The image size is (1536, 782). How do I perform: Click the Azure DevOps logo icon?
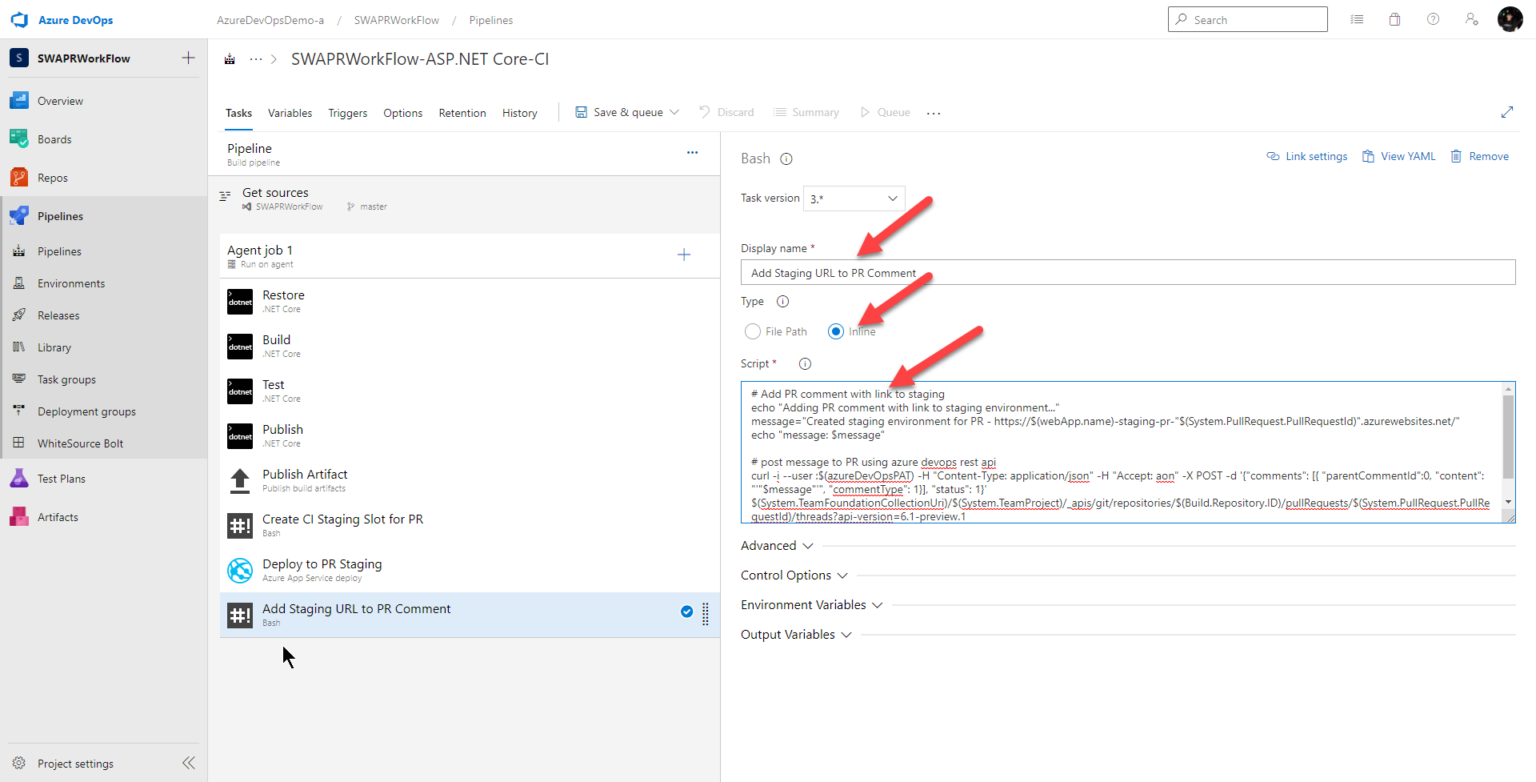tap(19, 19)
